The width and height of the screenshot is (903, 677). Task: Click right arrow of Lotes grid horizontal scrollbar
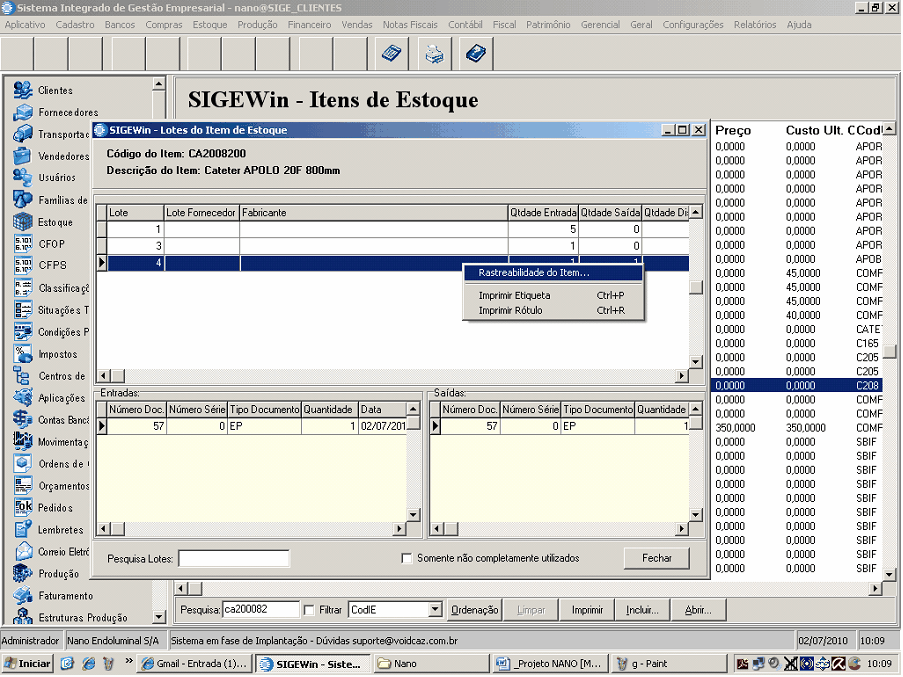(x=682, y=376)
